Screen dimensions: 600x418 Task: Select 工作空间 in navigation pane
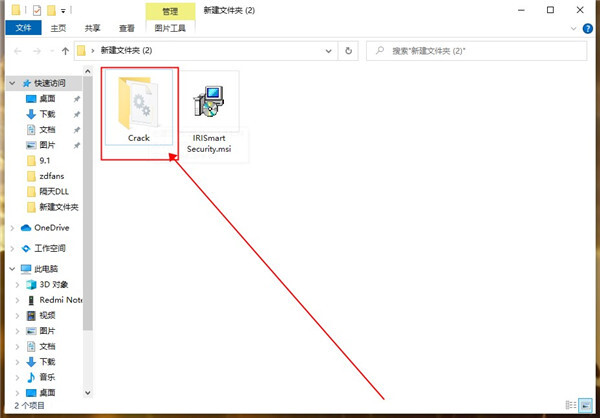pos(50,248)
